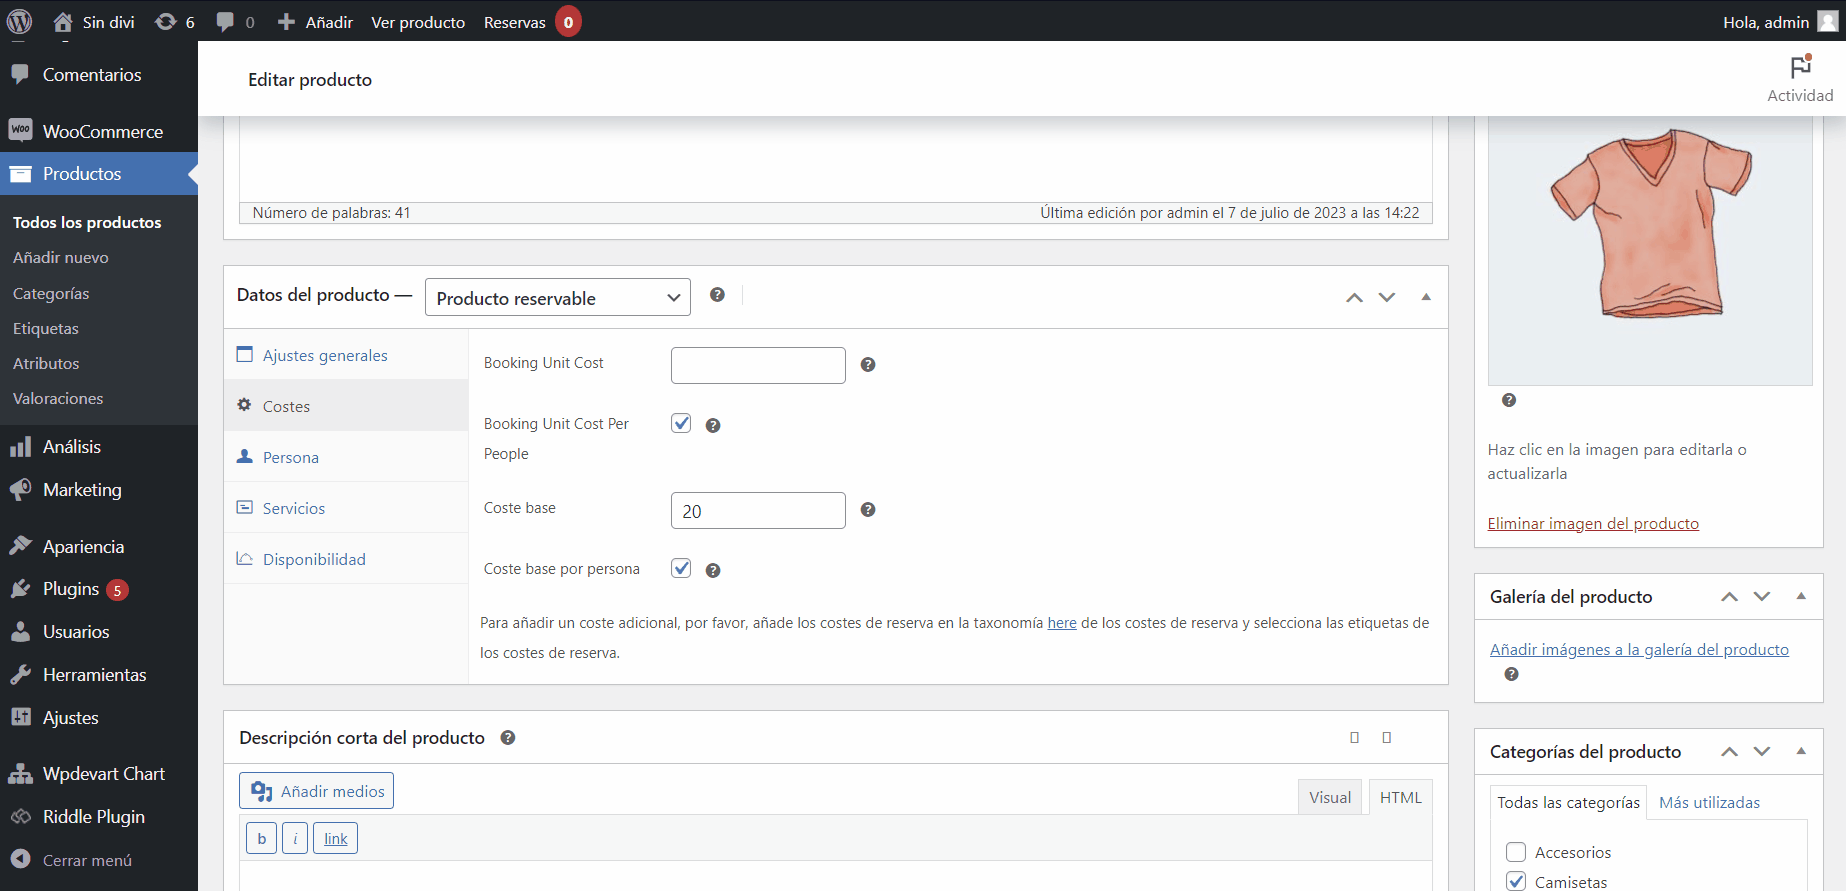Collapse the Datos del producto panel
This screenshot has width=1846, height=891.
pos(1426,297)
